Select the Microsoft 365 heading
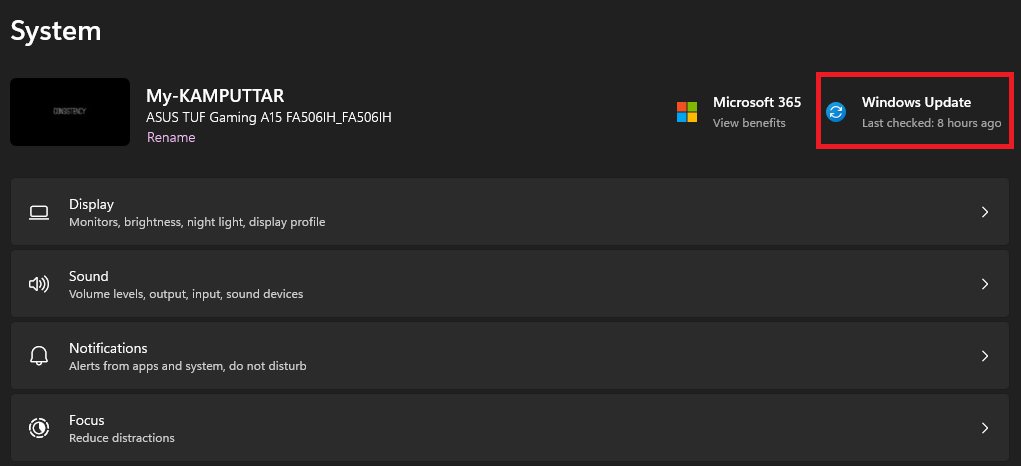This screenshot has width=1021, height=466. [757, 102]
